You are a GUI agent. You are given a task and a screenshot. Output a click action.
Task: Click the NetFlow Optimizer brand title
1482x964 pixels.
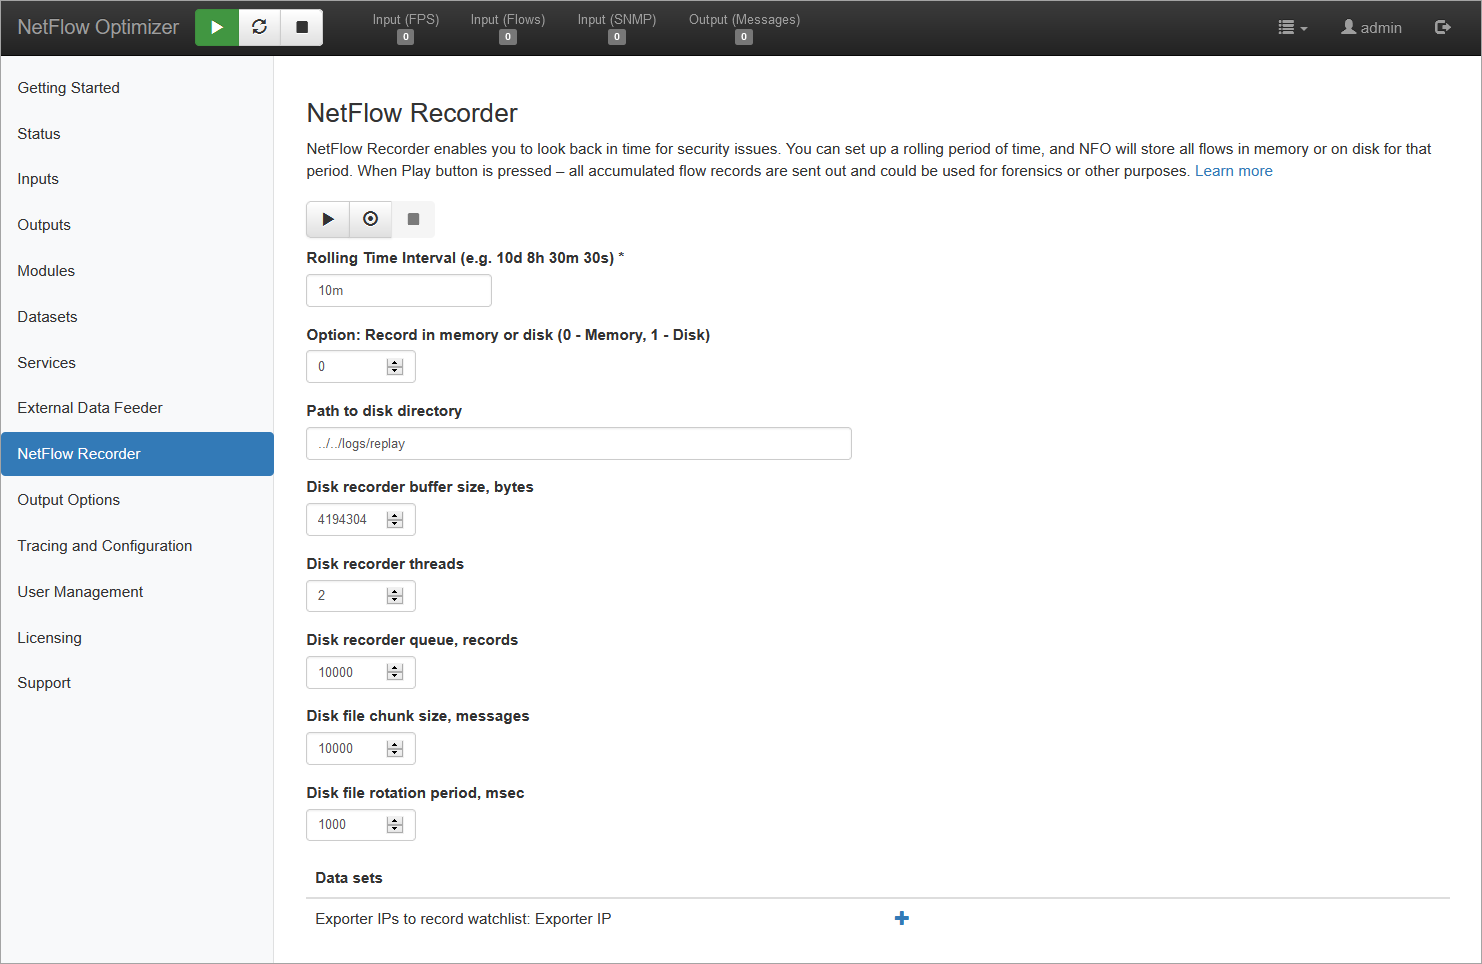point(98,27)
